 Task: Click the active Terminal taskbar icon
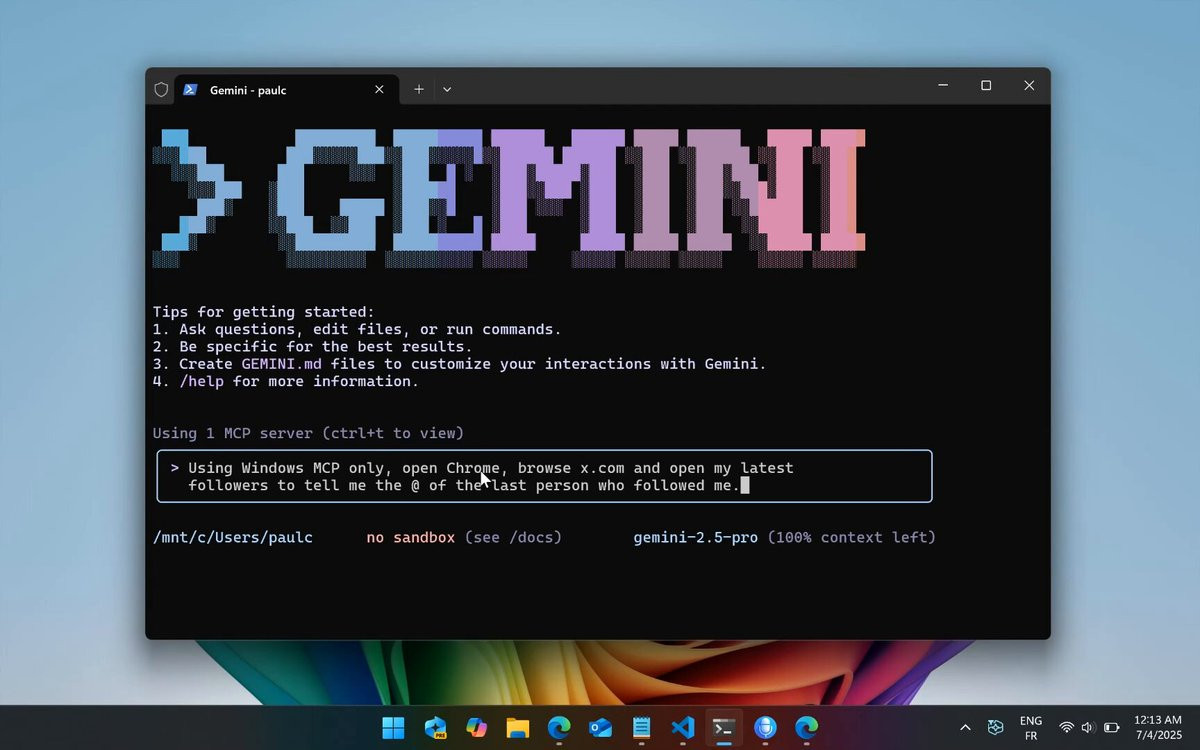724,728
